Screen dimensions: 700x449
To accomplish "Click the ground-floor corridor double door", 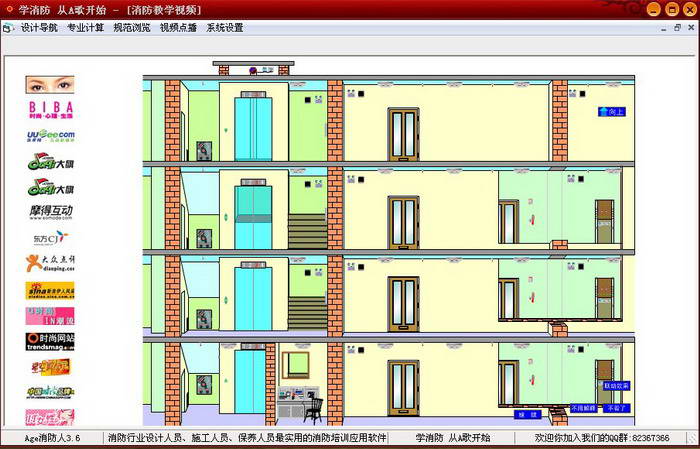I will [404, 388].
